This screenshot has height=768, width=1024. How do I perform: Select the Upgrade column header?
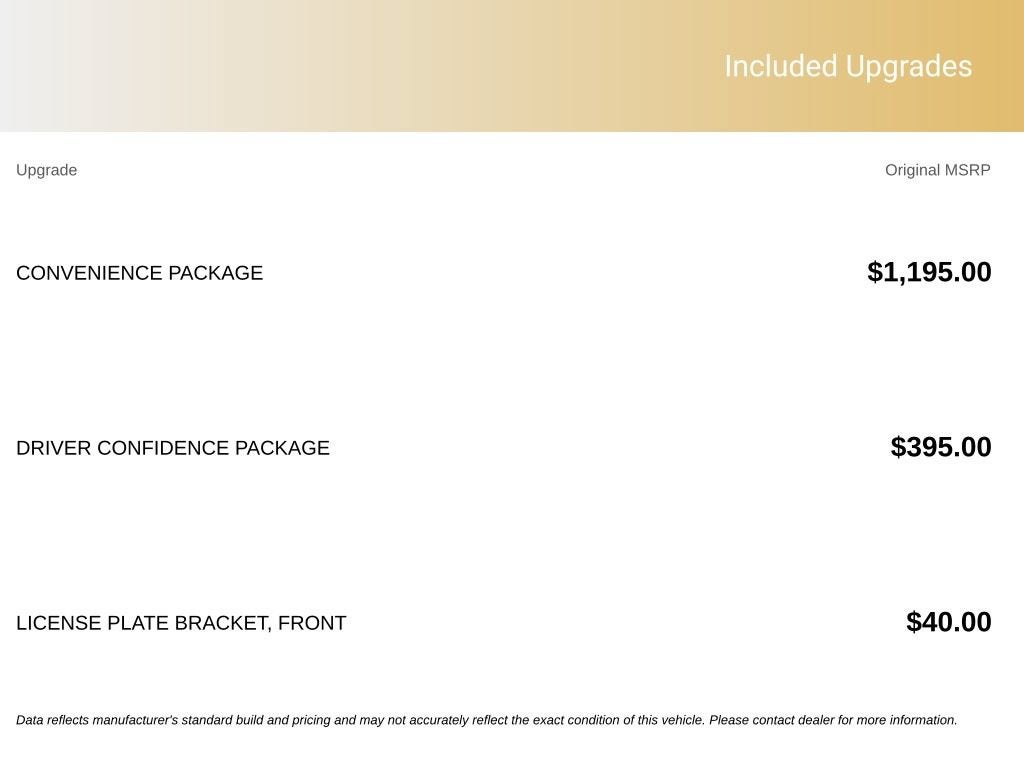46,170
